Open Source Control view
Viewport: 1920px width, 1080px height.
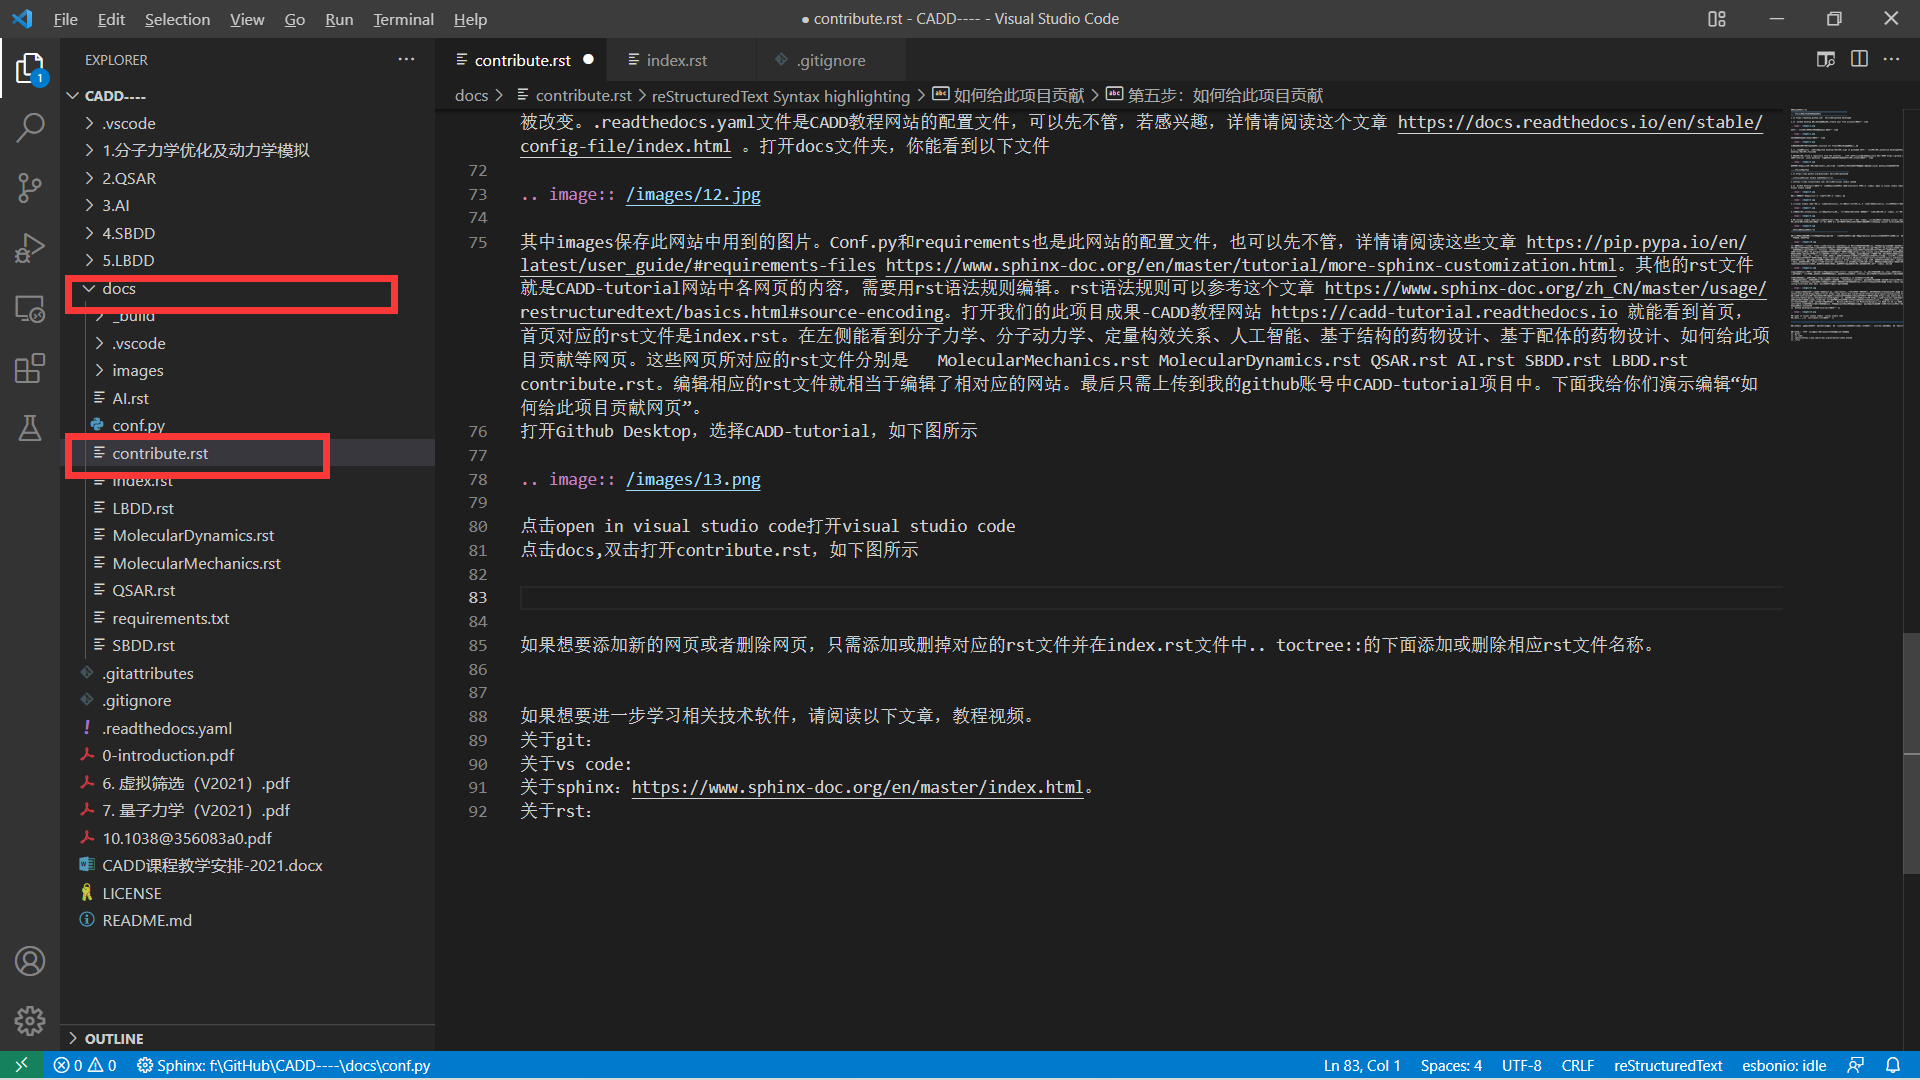30,187
